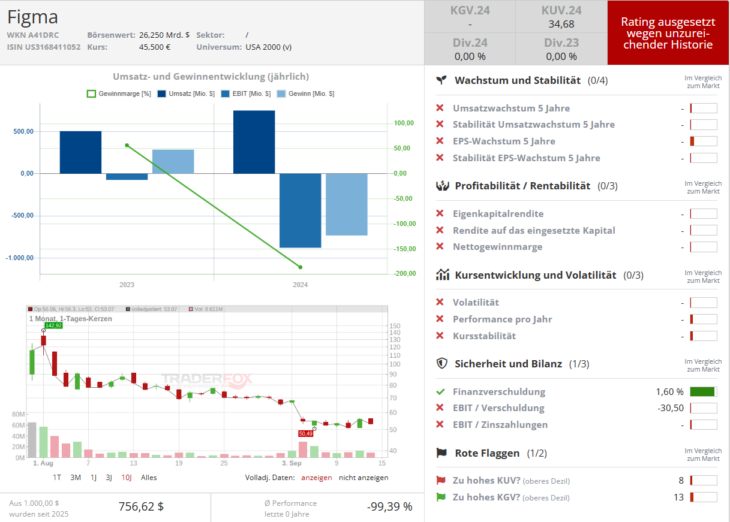This screenshot has height=522, width=730.
Task: Click the red X beside EBIT / Verschuldung
Action: pos(439,408)
